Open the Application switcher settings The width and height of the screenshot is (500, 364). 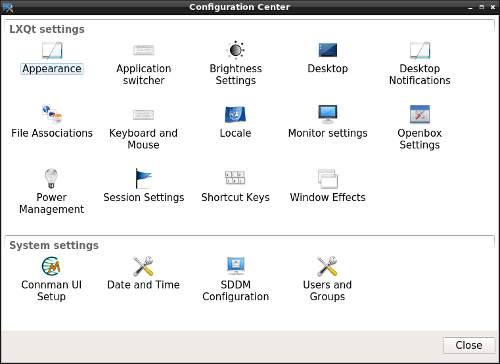click(x=144, y=50)
